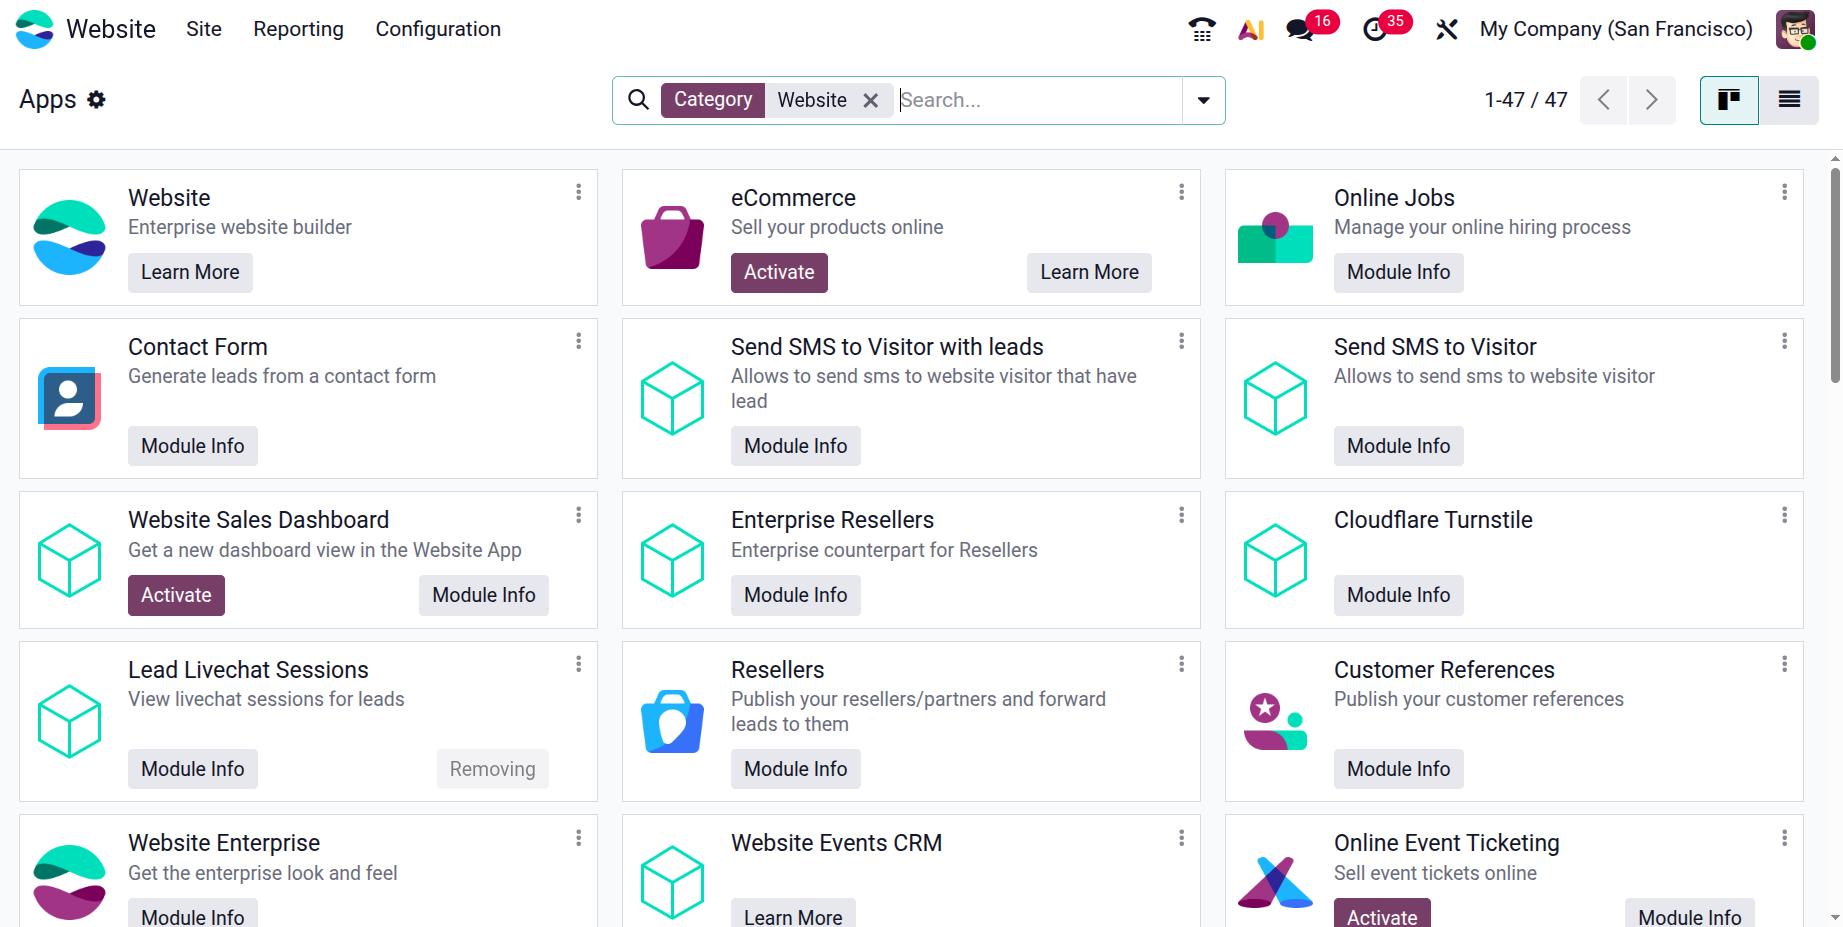Click the page scrollbar thumb
1843x927 pixels.
(1835, 275)
